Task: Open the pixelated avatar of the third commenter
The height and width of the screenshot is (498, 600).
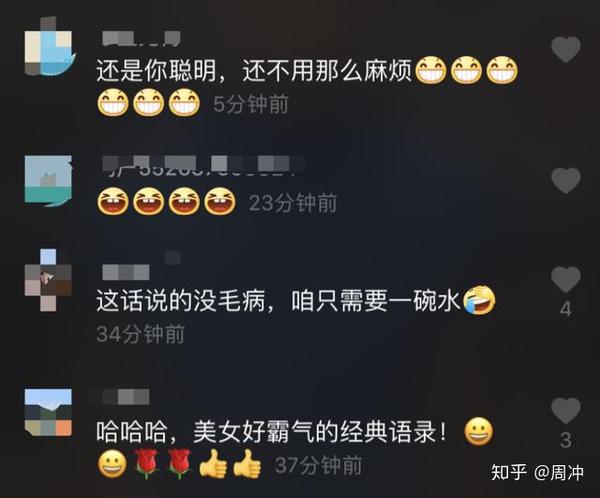Action: pos(48,280)
